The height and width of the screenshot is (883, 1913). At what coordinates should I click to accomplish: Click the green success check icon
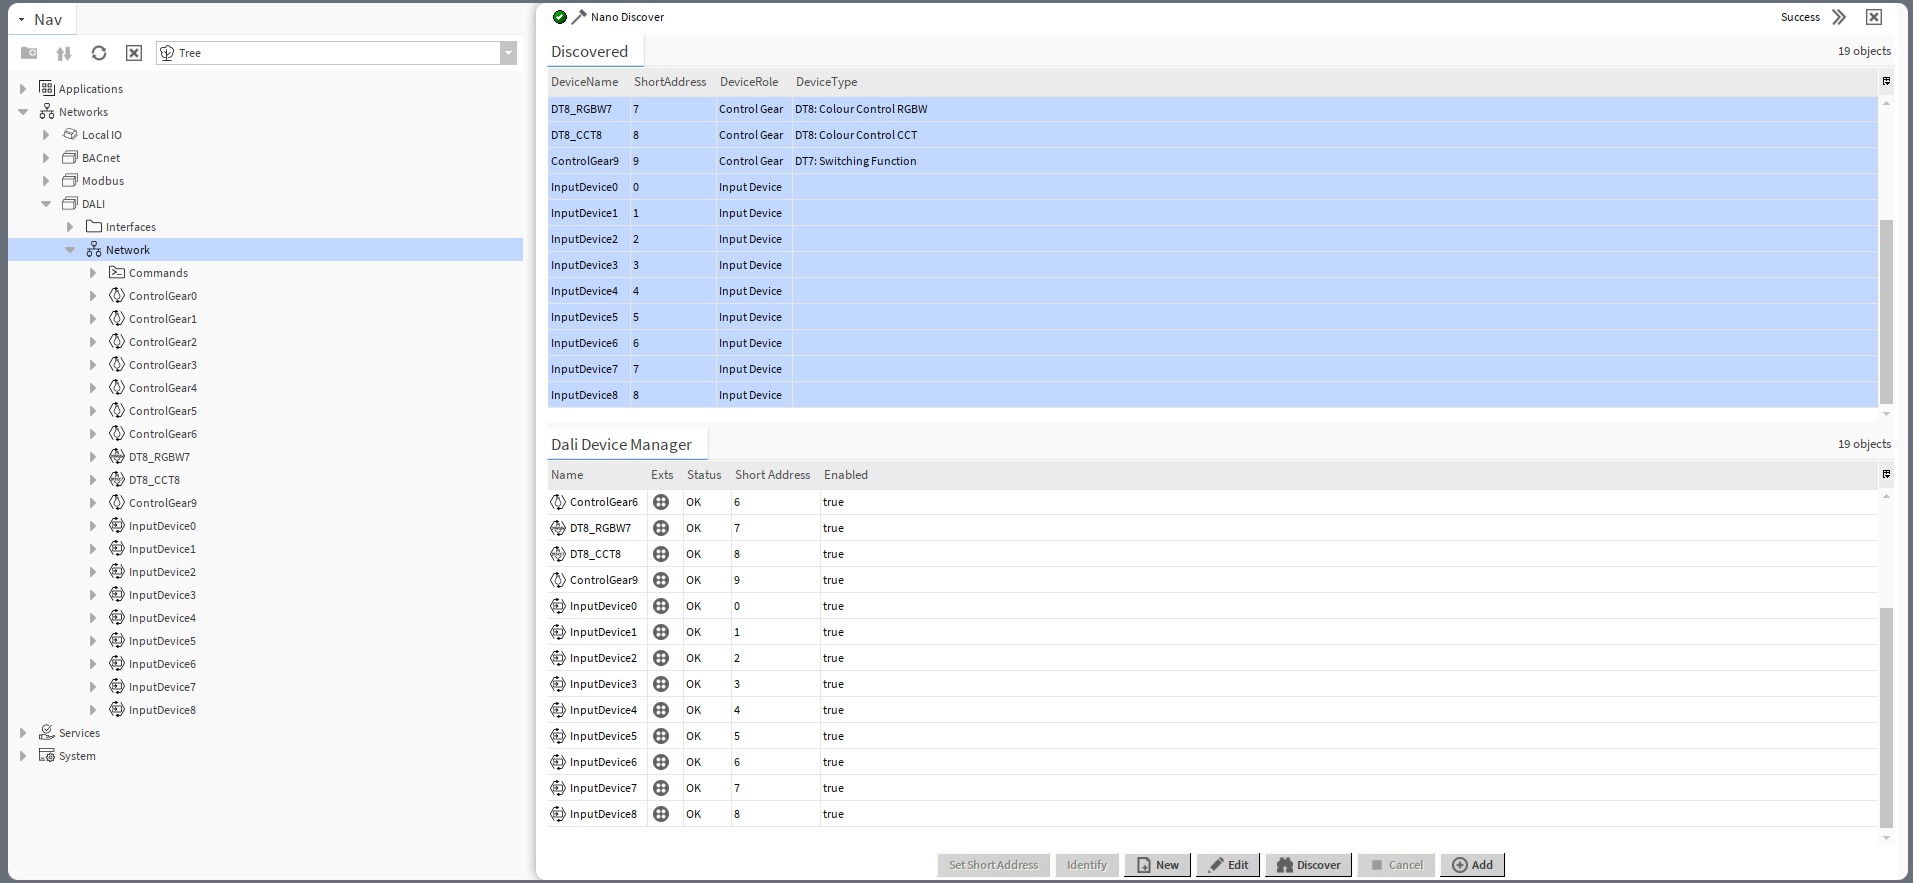[560, 17]
